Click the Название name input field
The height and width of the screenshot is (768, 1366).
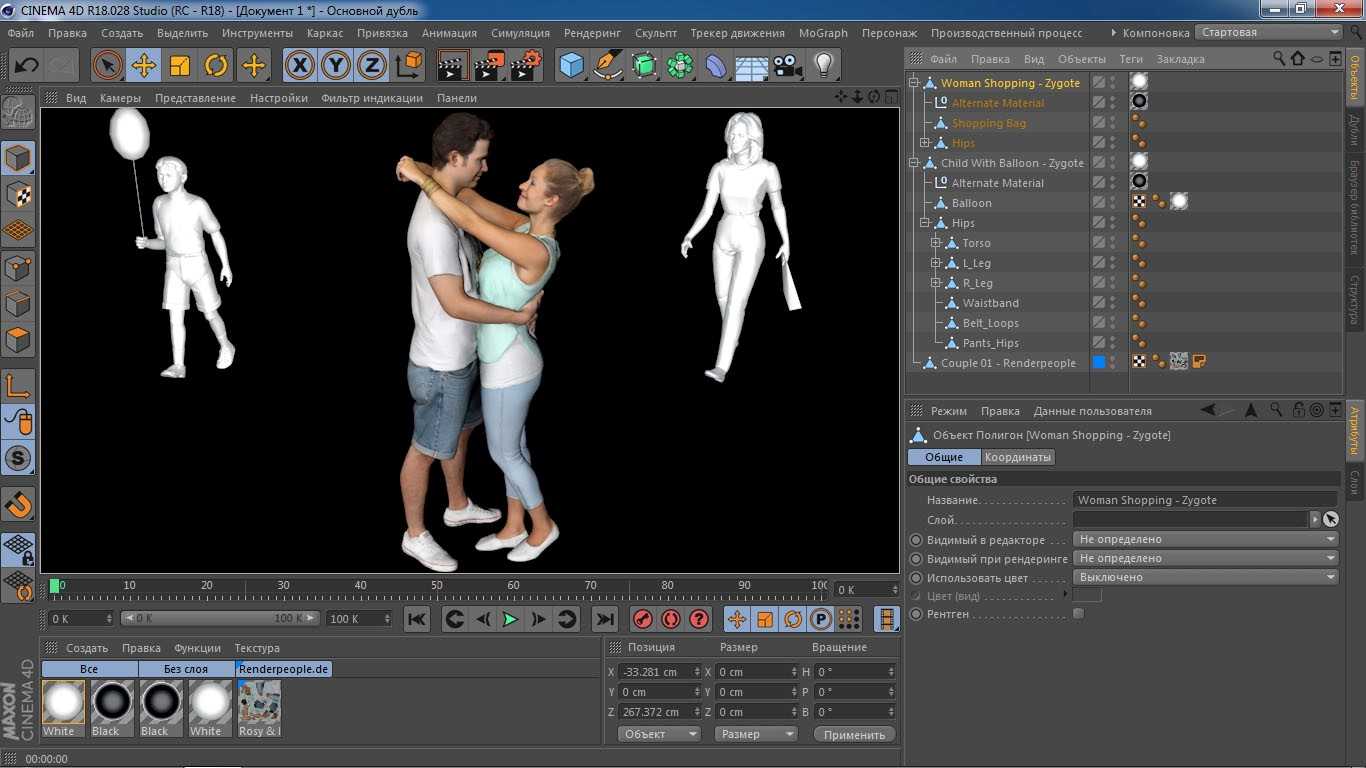1204,500
